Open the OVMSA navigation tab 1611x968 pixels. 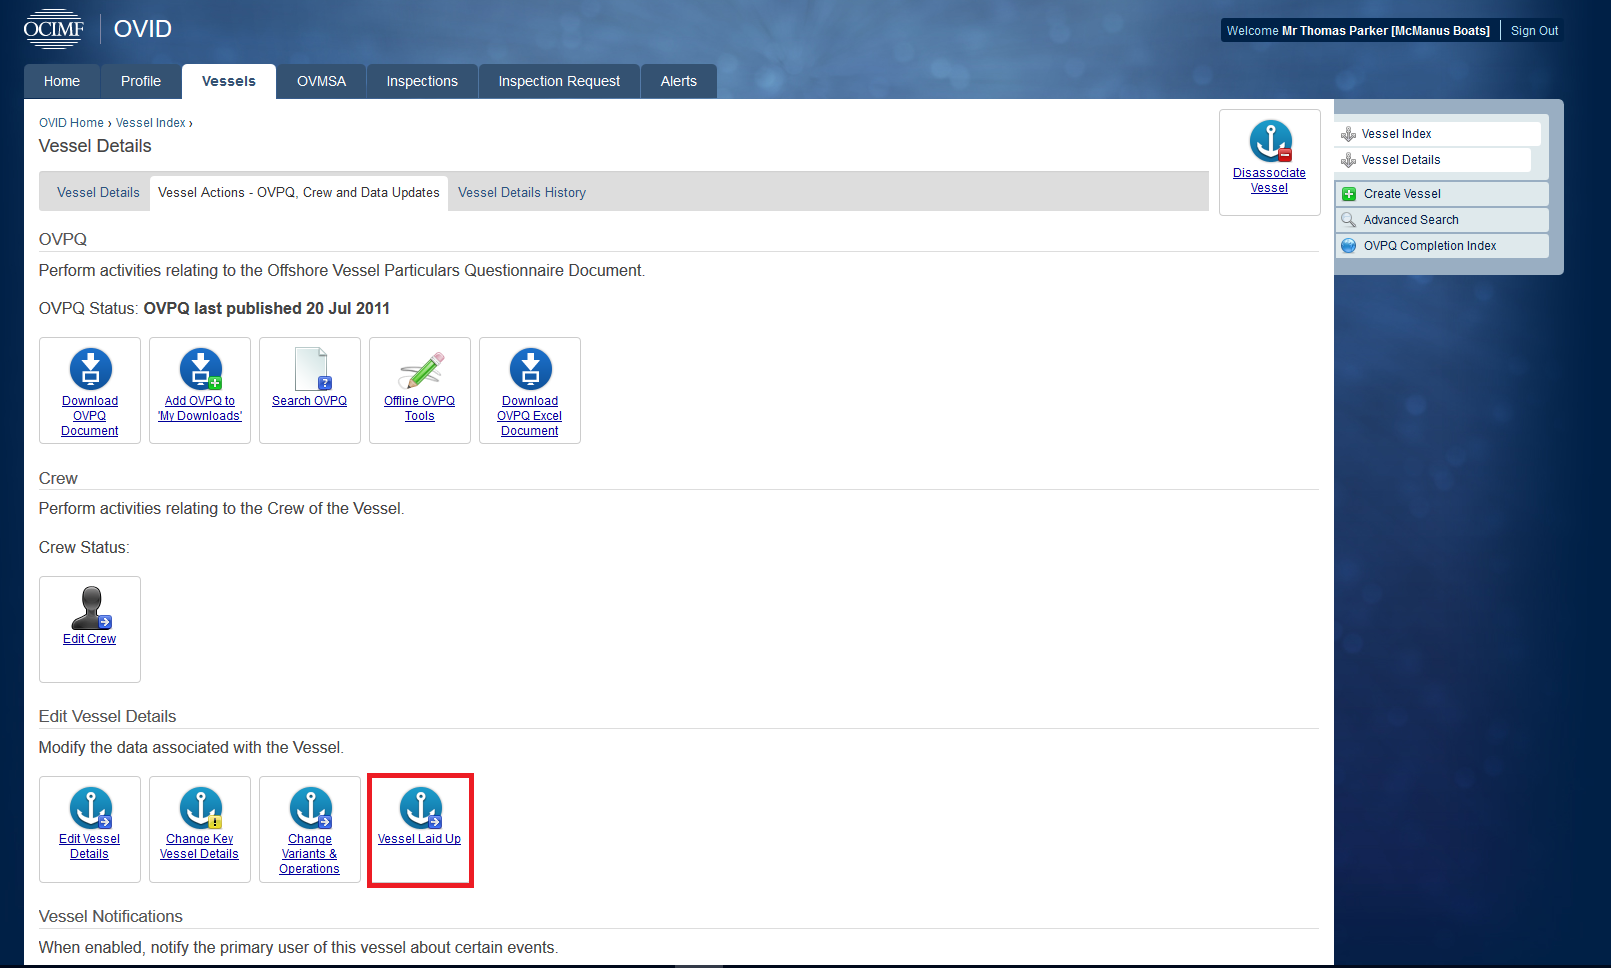321,82
